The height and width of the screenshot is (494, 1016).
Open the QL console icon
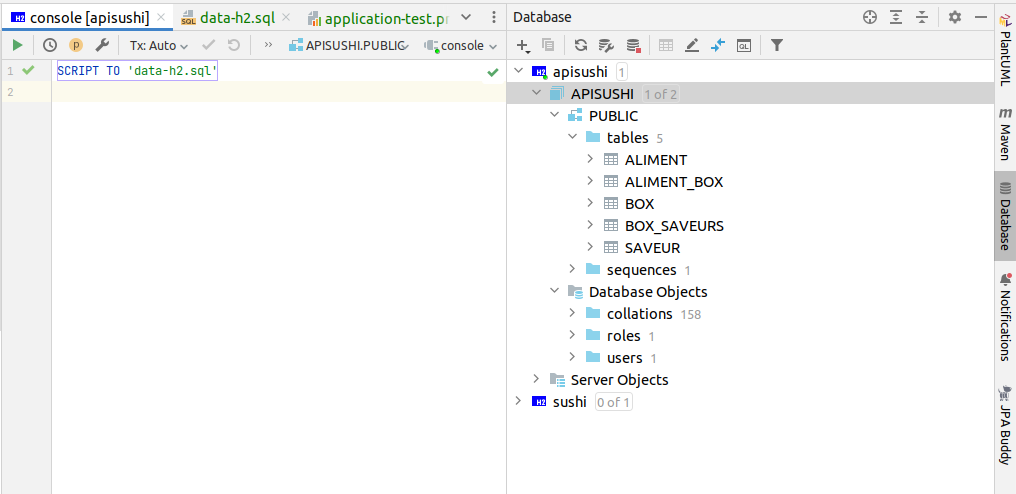(x=745, y=45)
